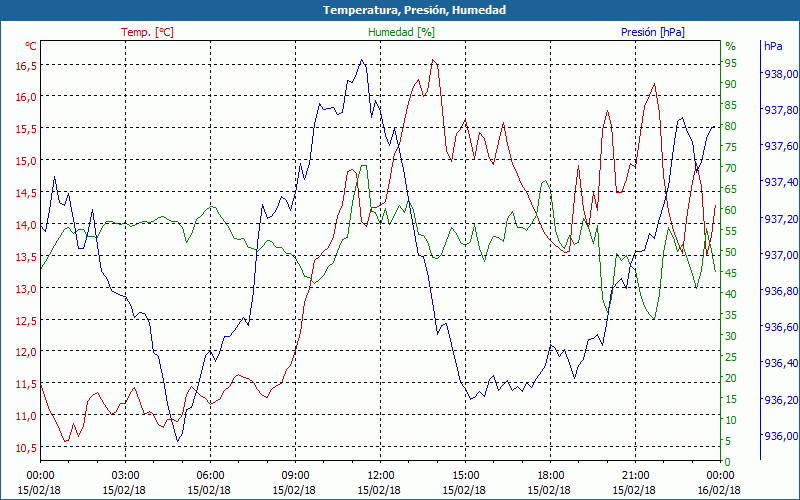Click the "16,0" temperature axis value
The height and width of the screenshot is (500, 800).
coord(26,97)
